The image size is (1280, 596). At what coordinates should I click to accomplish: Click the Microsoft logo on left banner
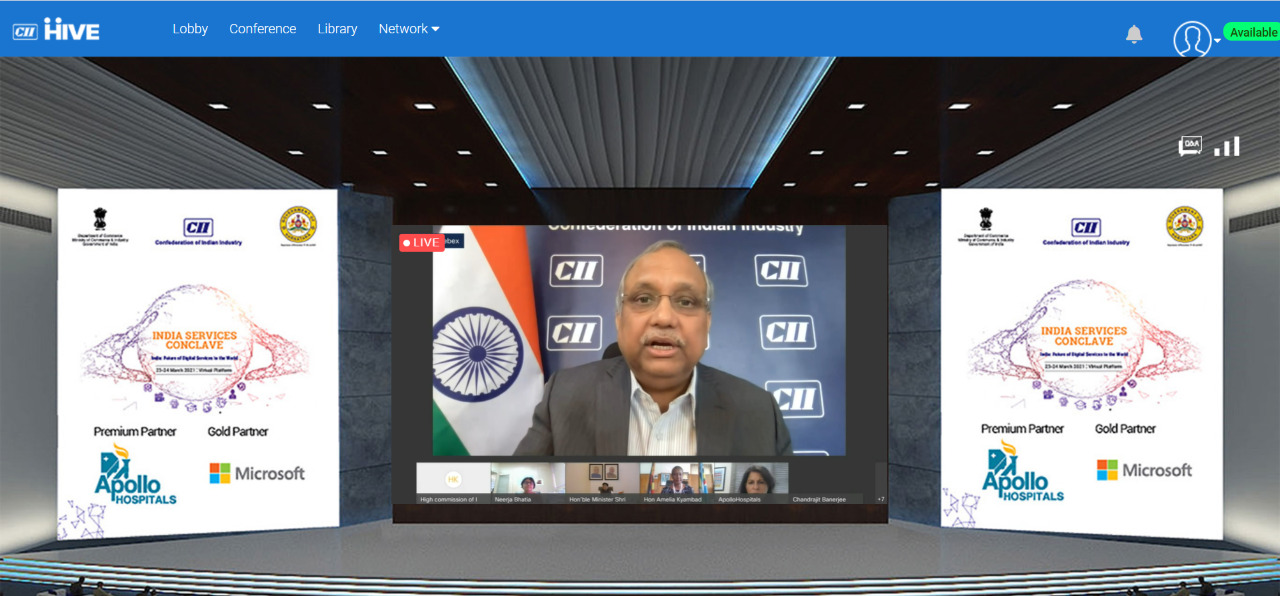(x=257, y=473)
